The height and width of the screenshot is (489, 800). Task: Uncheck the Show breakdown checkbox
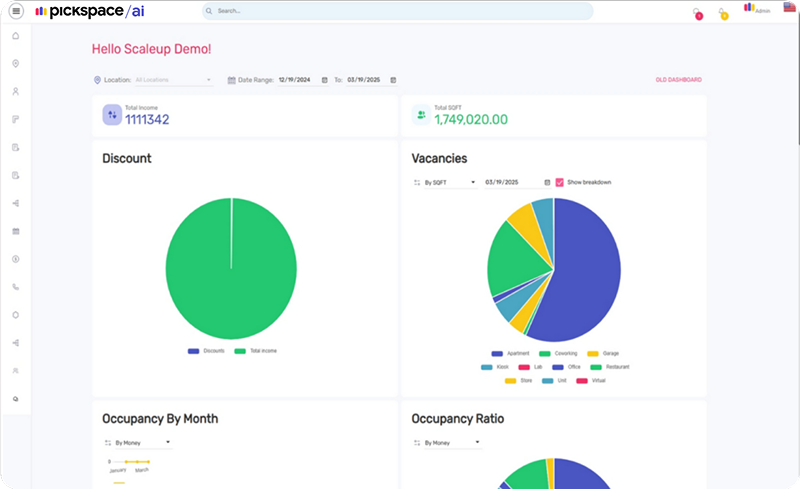click(x=560, y=182)
